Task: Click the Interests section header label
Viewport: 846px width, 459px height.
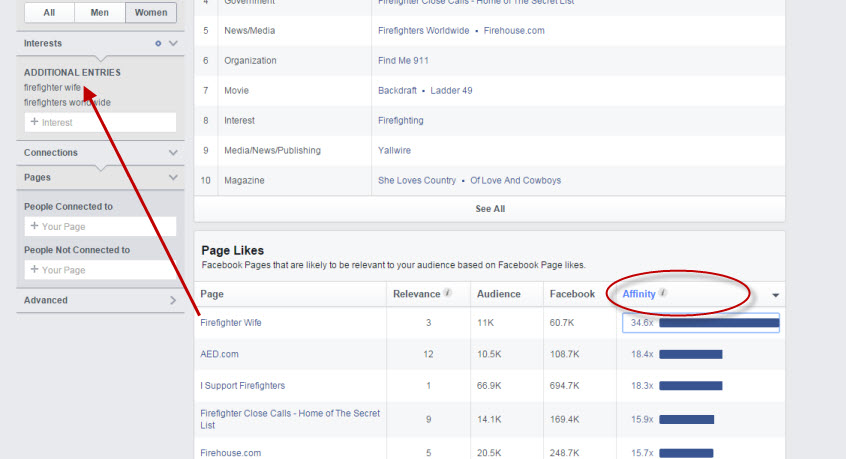Action: 43,43
